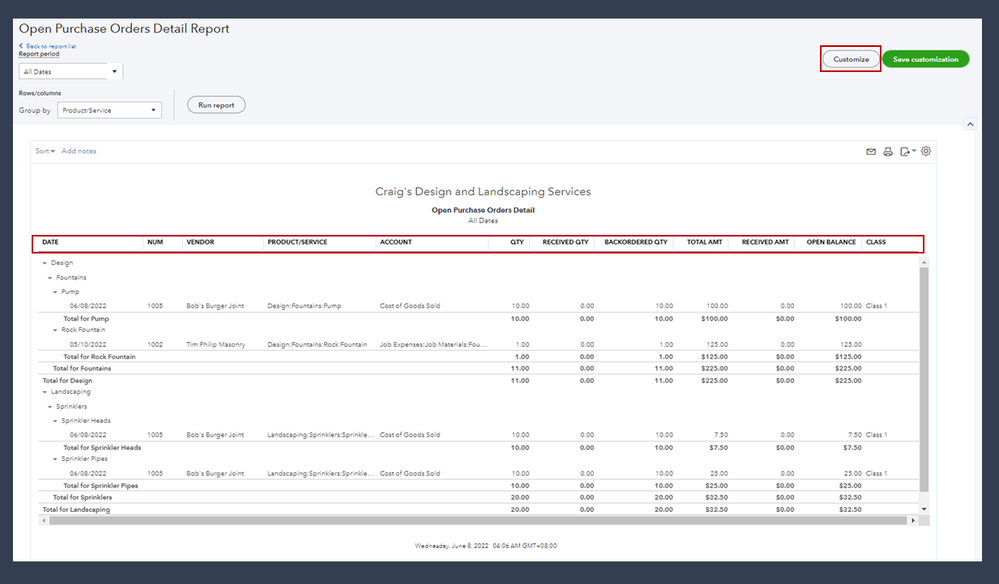The image size is (999, 584).
Task: Email the report using envelope icon
Action: pos(870,152)
